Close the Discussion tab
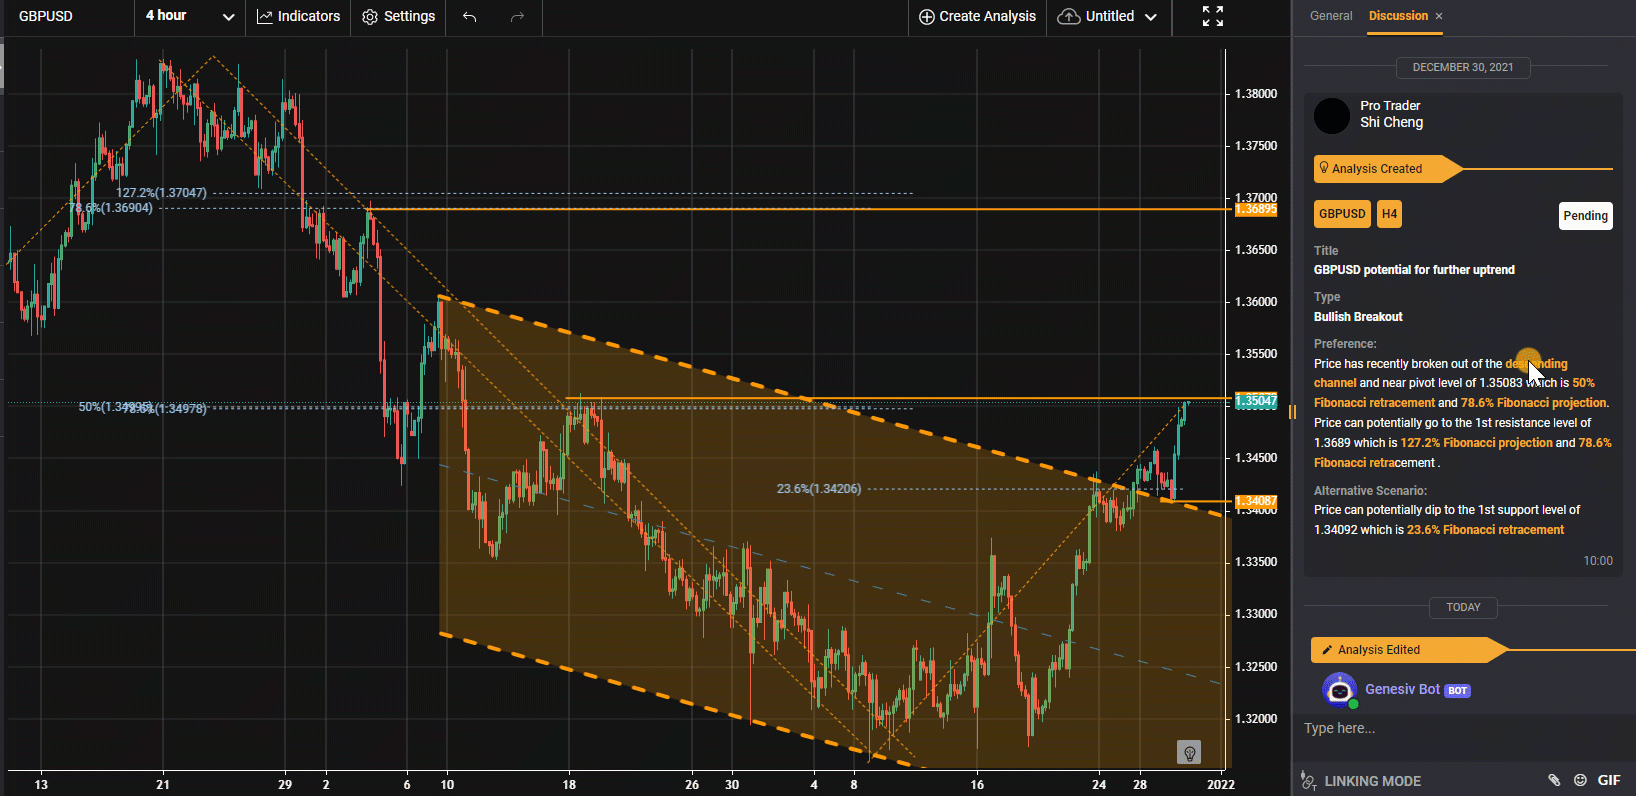Screen dimensions: 1636x796 [x=1439, y=16]
